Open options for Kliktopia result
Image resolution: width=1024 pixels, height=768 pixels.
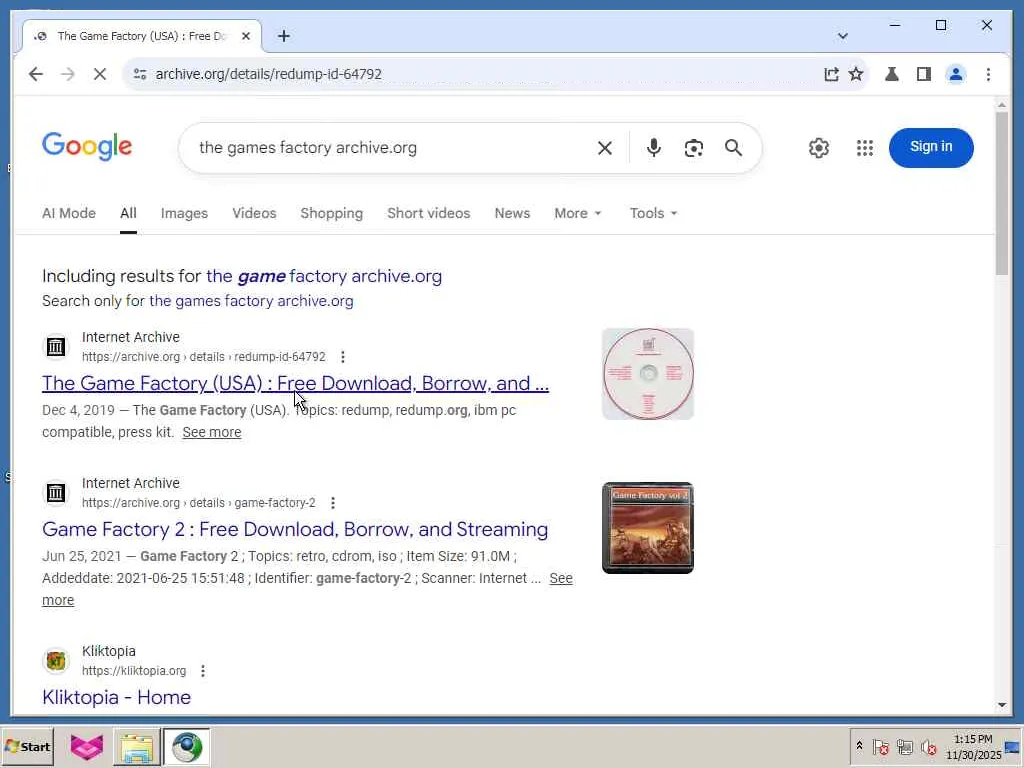click(x=203, y=671)
